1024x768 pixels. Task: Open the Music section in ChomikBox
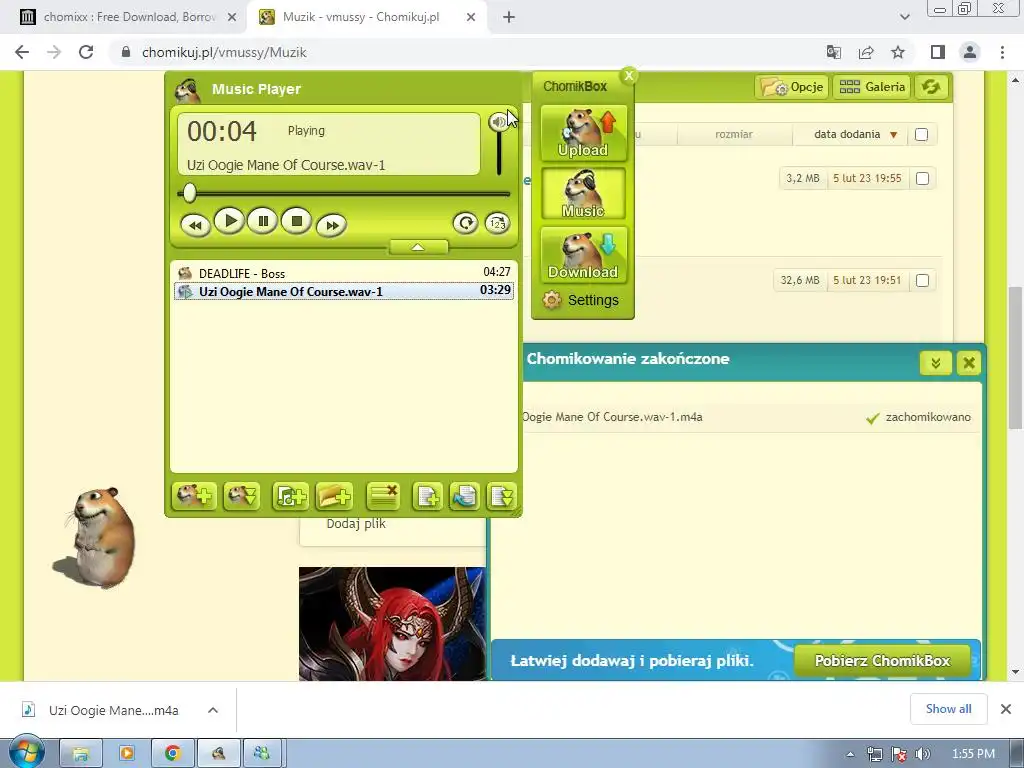point(583,194)
